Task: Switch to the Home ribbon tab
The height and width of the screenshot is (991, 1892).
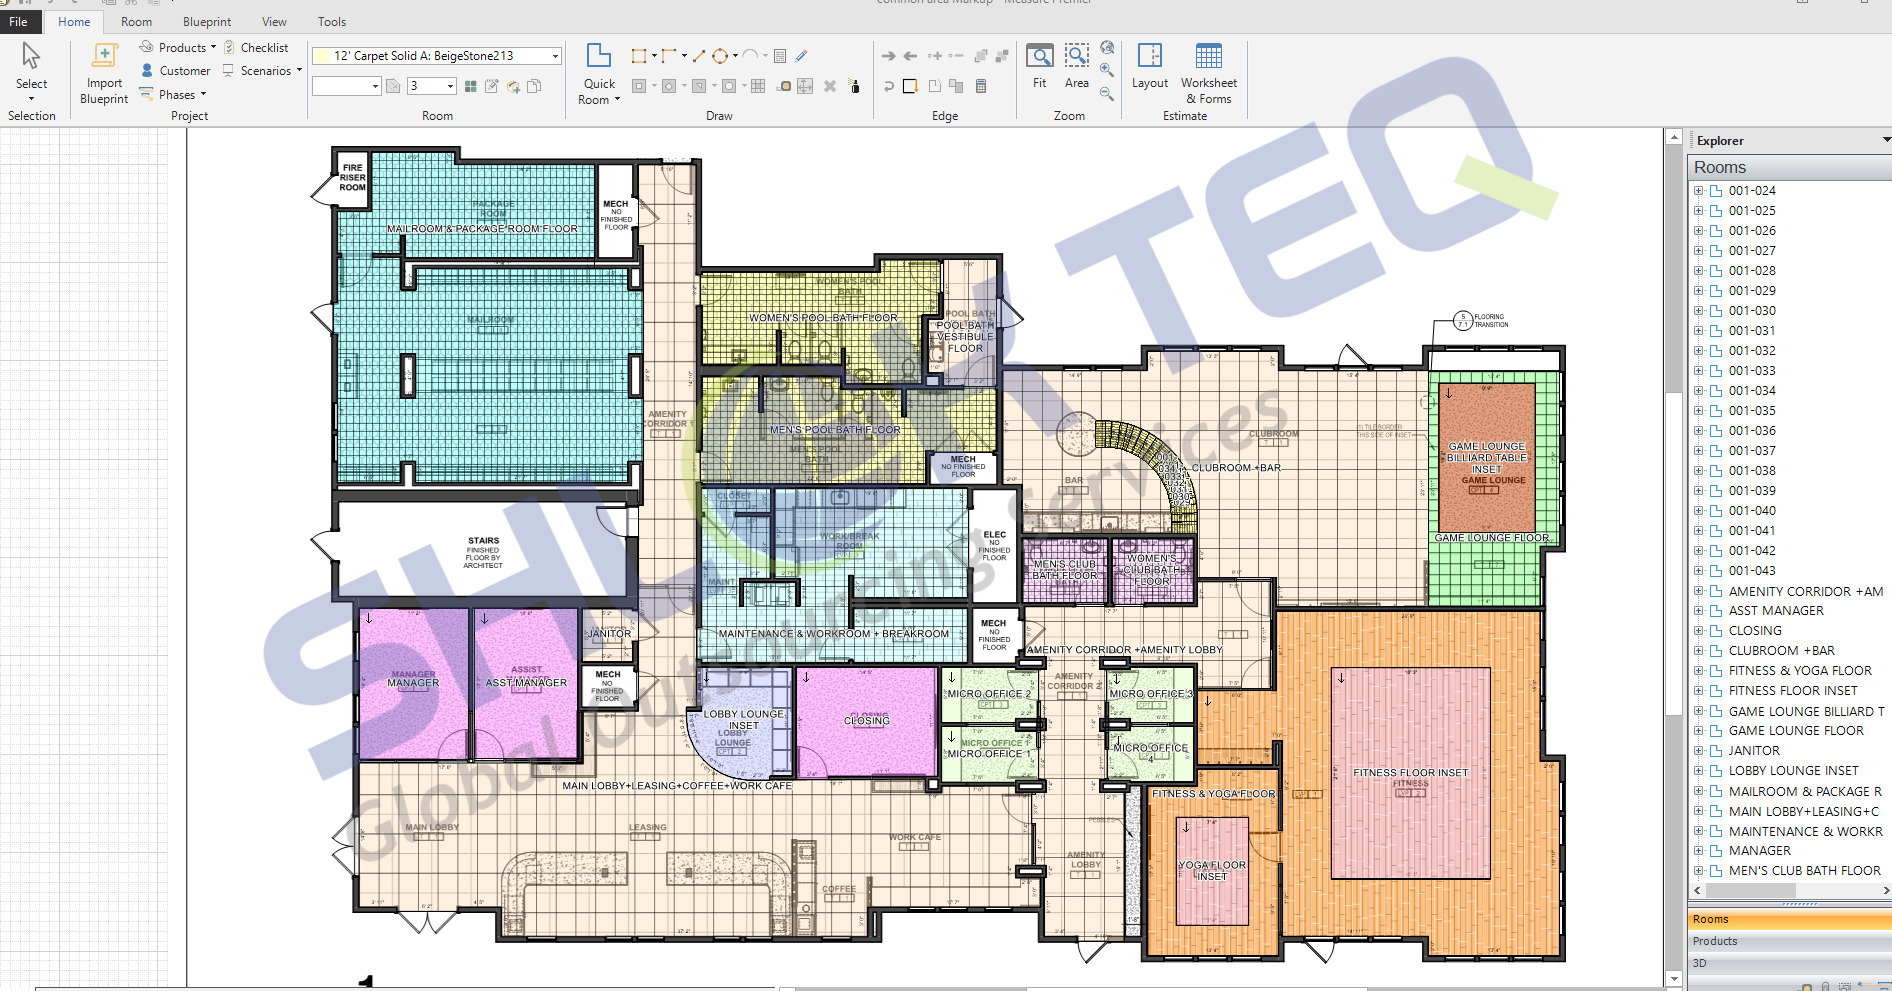Action: point(74,21)
